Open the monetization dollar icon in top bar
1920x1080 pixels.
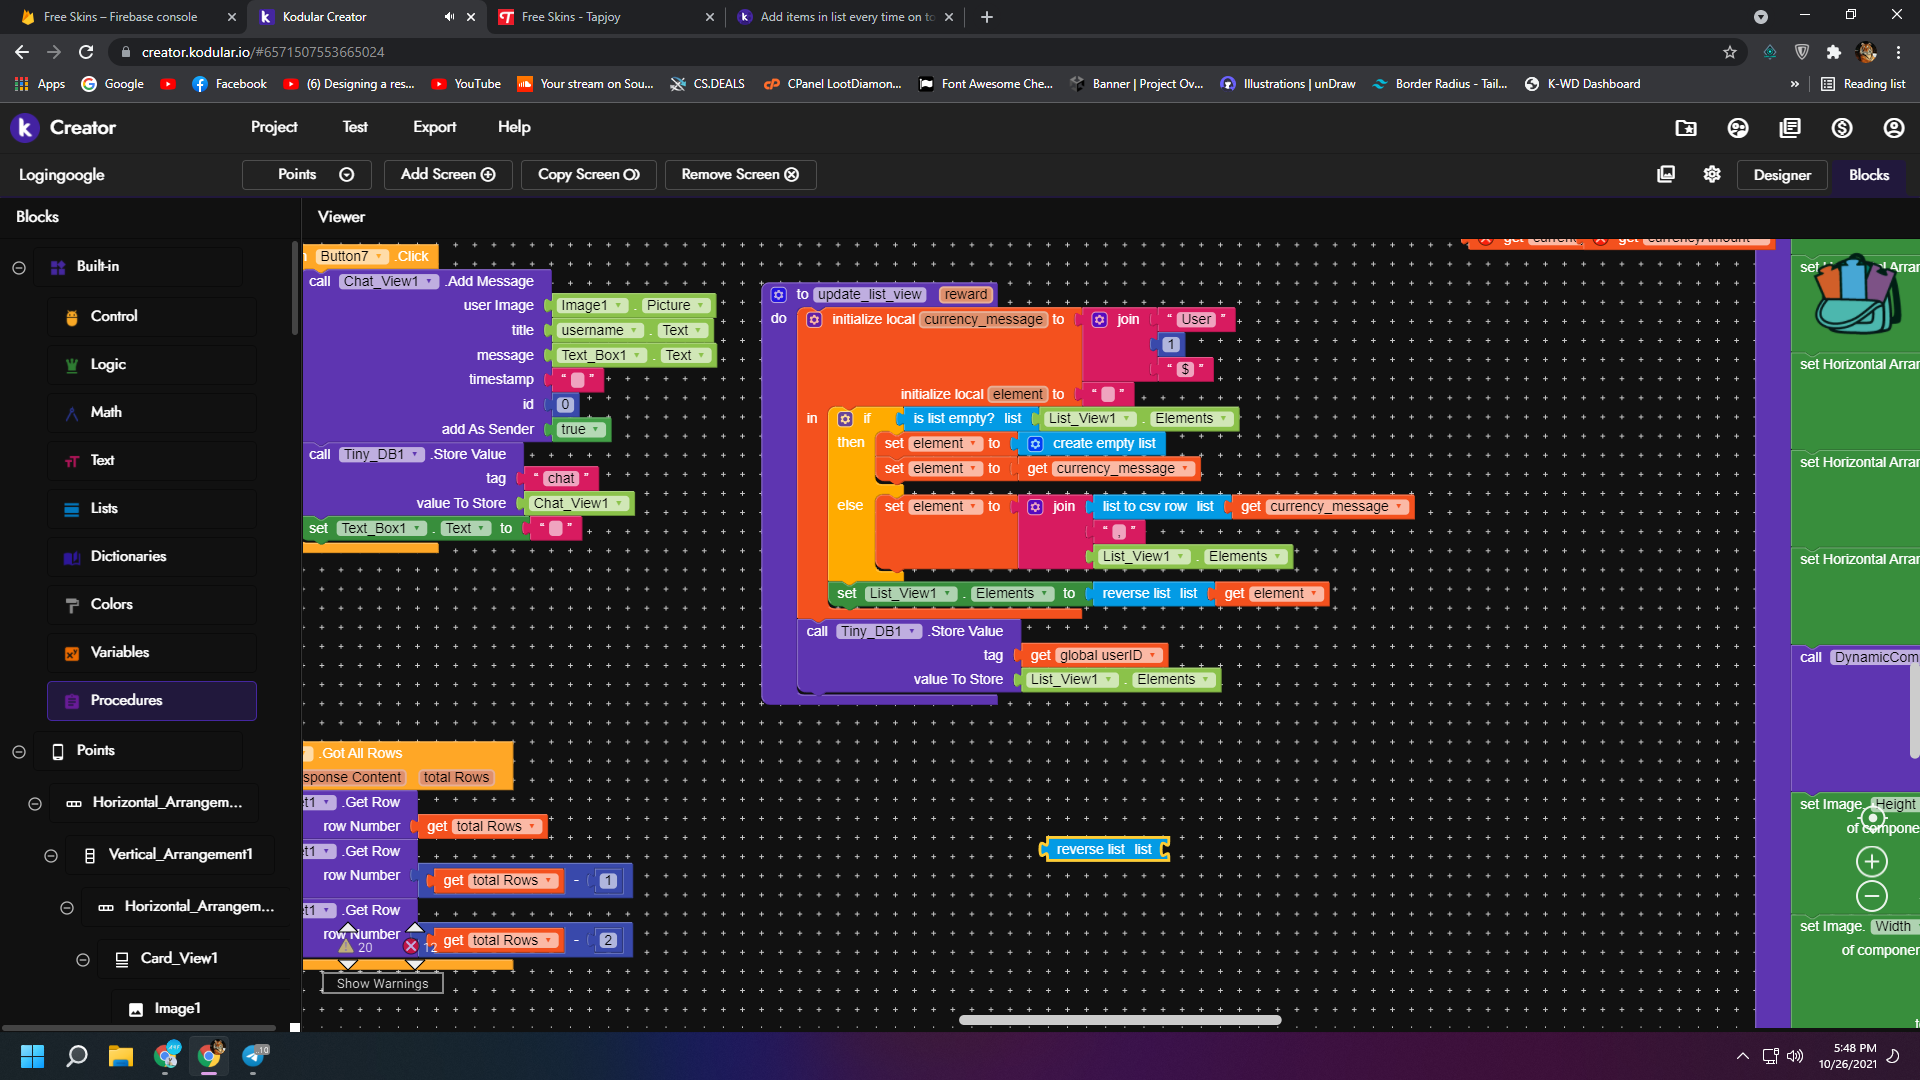1843,128
